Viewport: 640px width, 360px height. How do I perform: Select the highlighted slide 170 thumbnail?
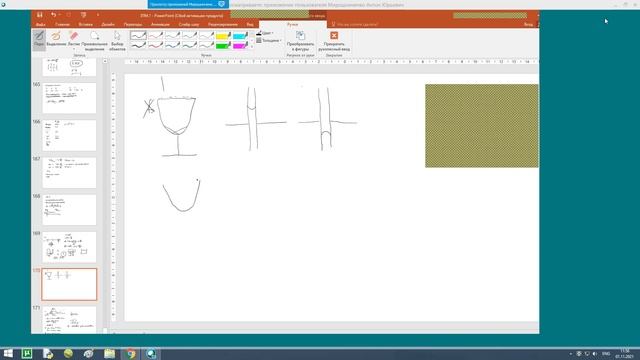69,284
